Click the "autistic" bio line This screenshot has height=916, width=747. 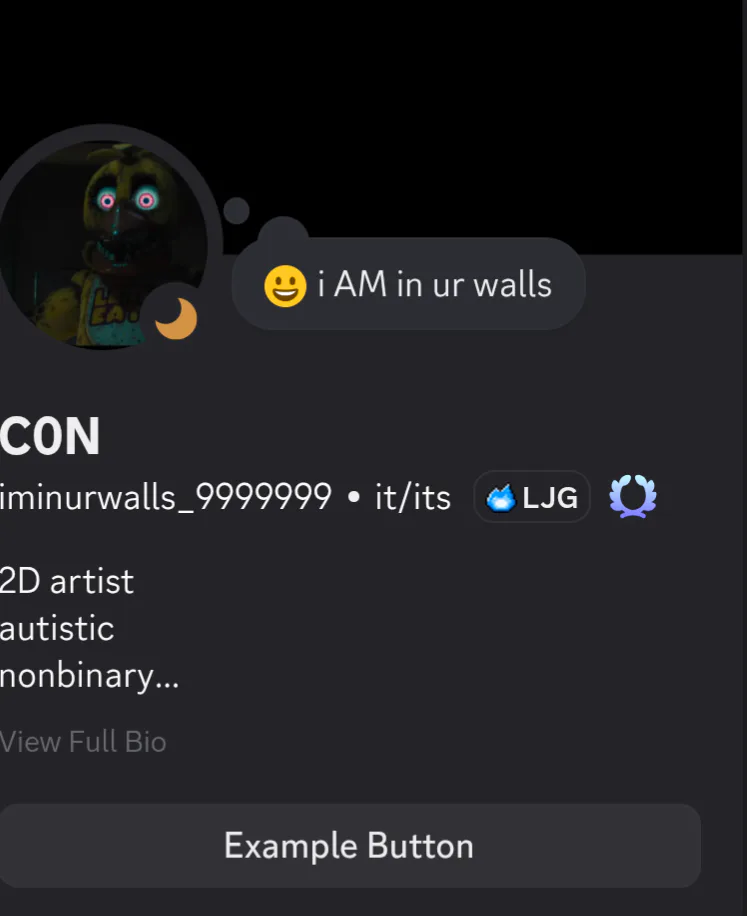(x=57, y=629)
